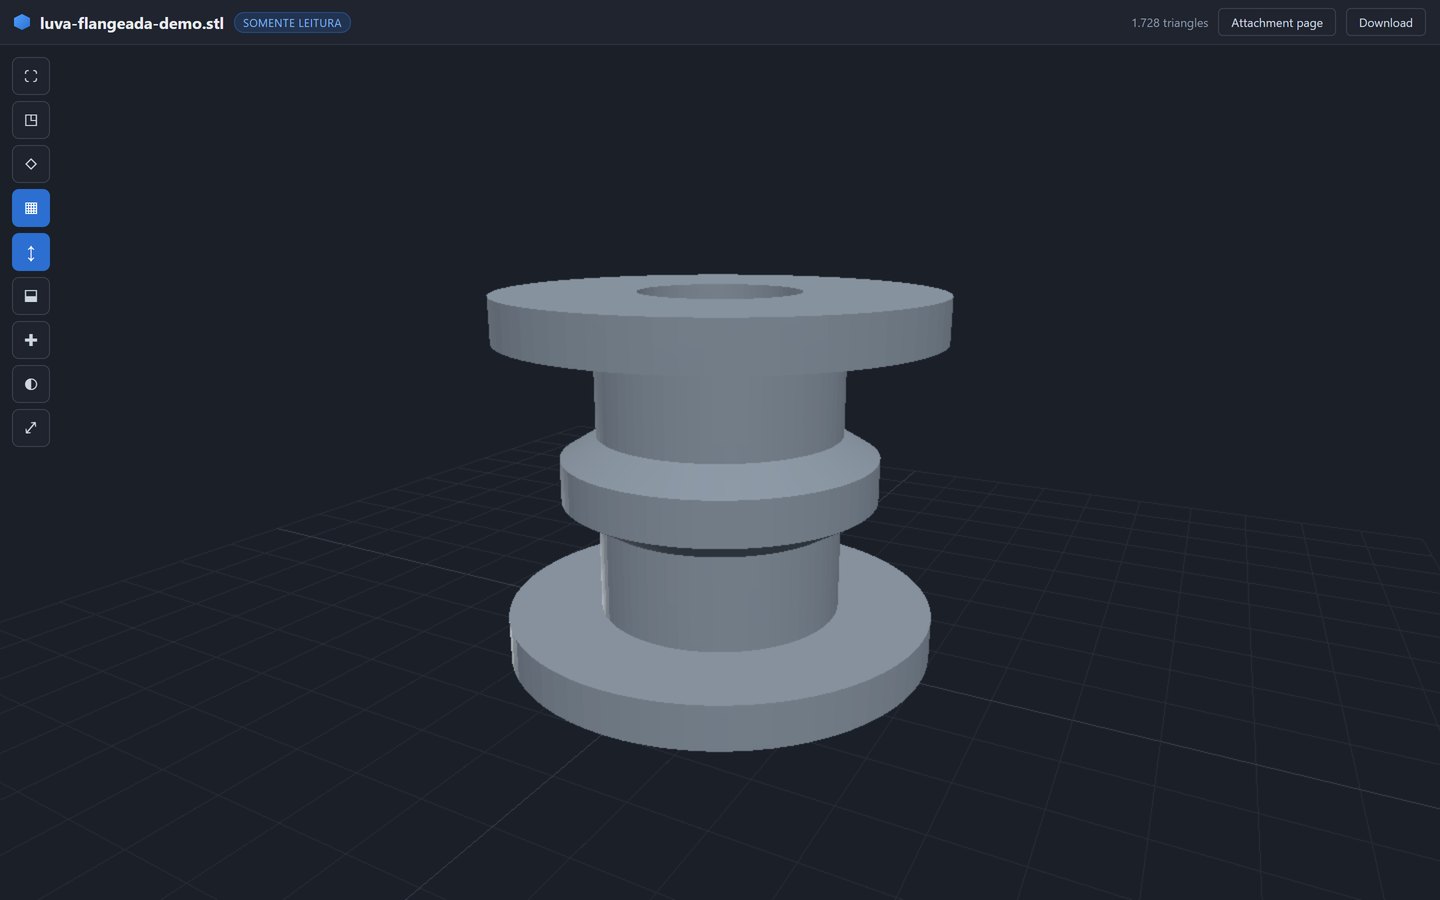Click the blue hexagon logo icon
Viewport: 1440px width, 900px height.
[22, 22]
